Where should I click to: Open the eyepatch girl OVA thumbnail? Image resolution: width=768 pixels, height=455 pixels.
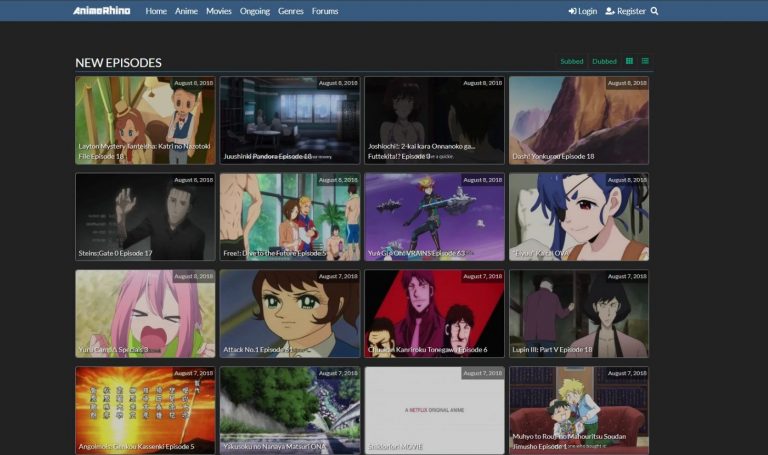579,216
